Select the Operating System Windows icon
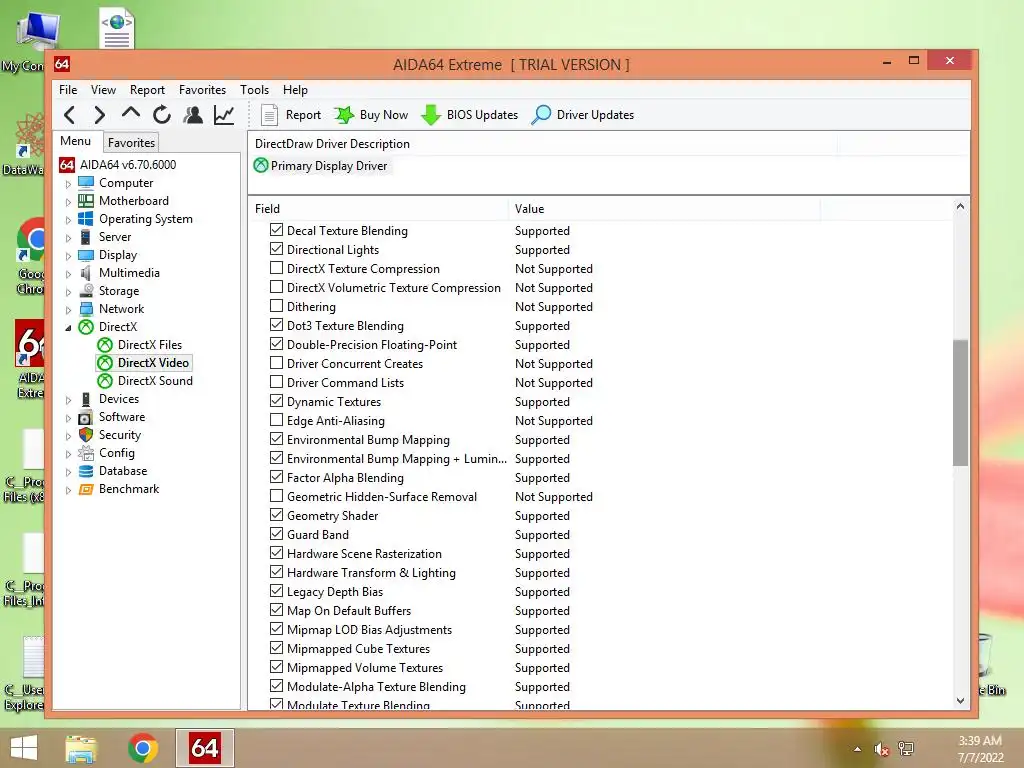This screenshot has height=768, width=1024. pyautogui.click(x=86, y=219)
